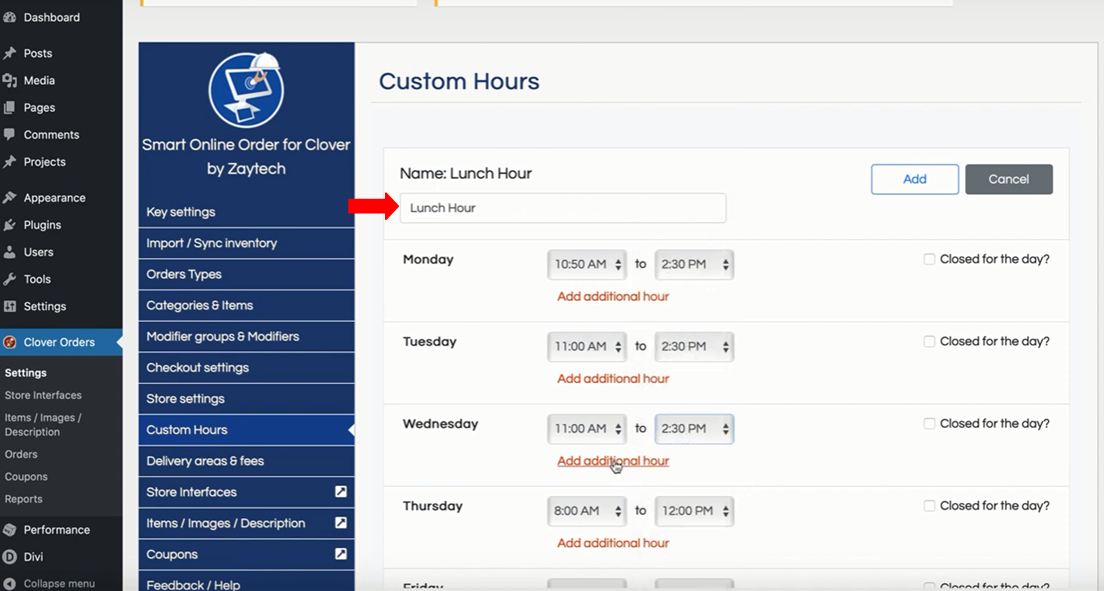The height and width of the screenshot is (591, 1104).
Task: Open Thursday start time 8:00 AM dropdown
Action: pyautogui.click(x=586, y=511)
